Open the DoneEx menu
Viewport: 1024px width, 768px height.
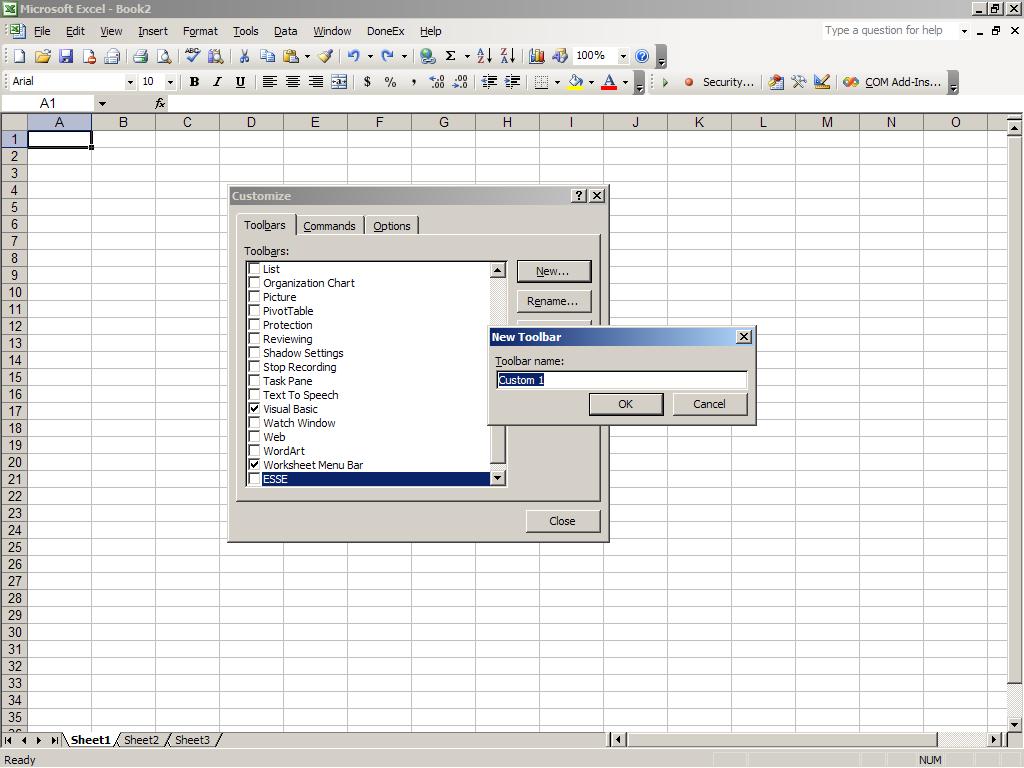point(385,31)
